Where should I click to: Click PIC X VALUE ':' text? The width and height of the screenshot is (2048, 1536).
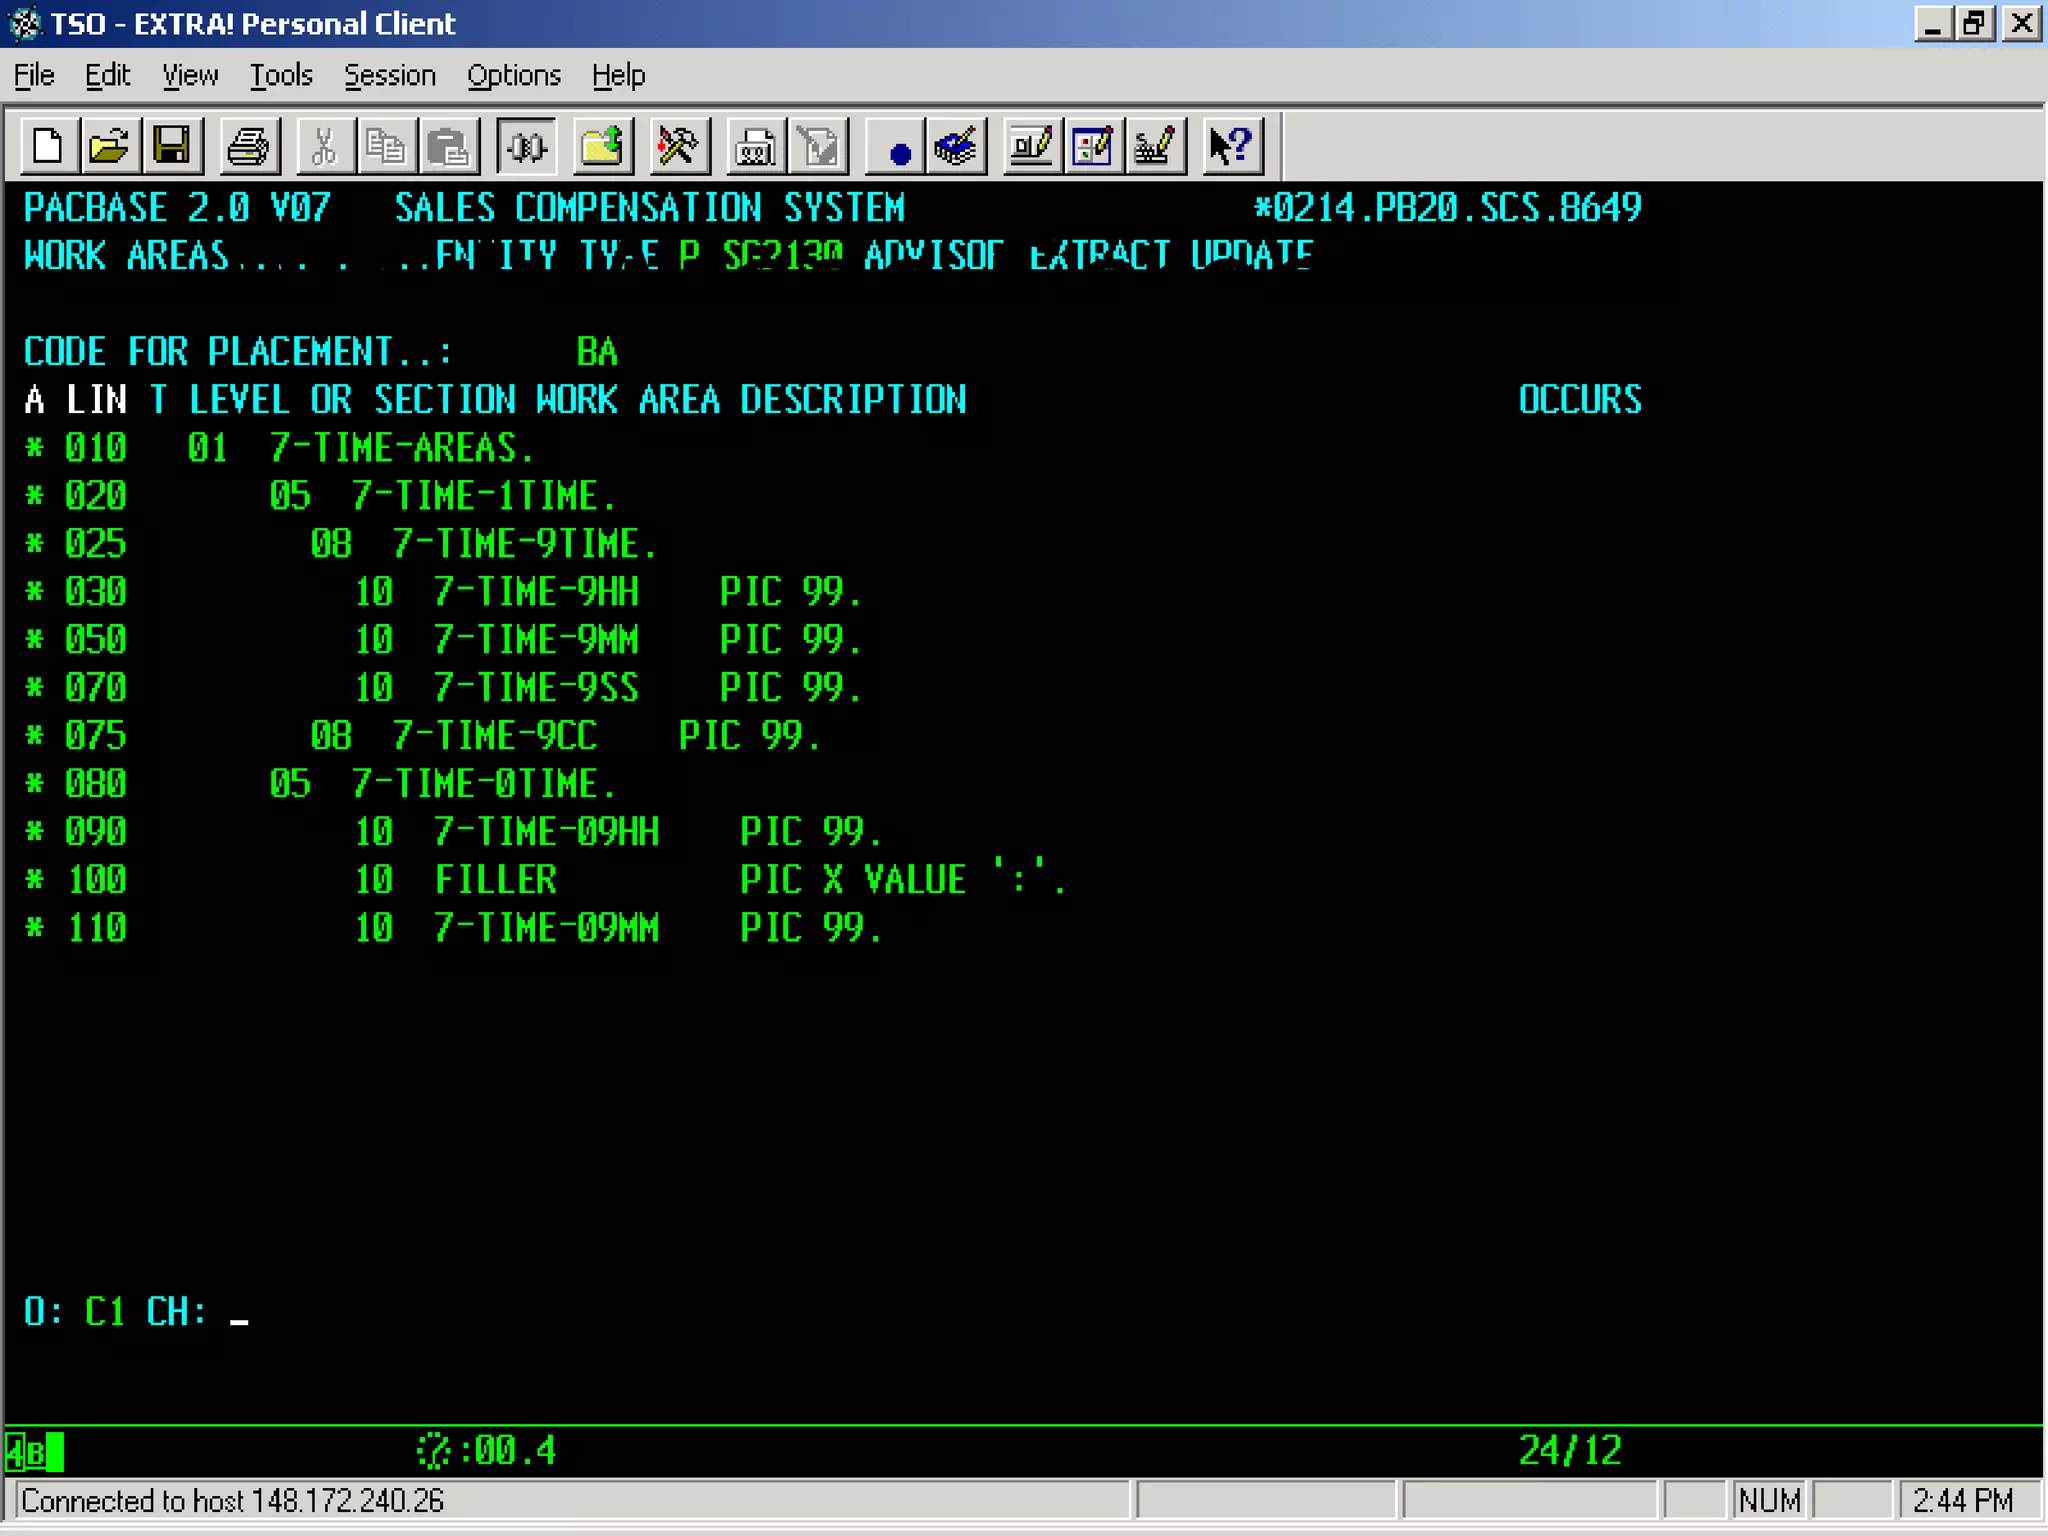[x=904, y=880]
